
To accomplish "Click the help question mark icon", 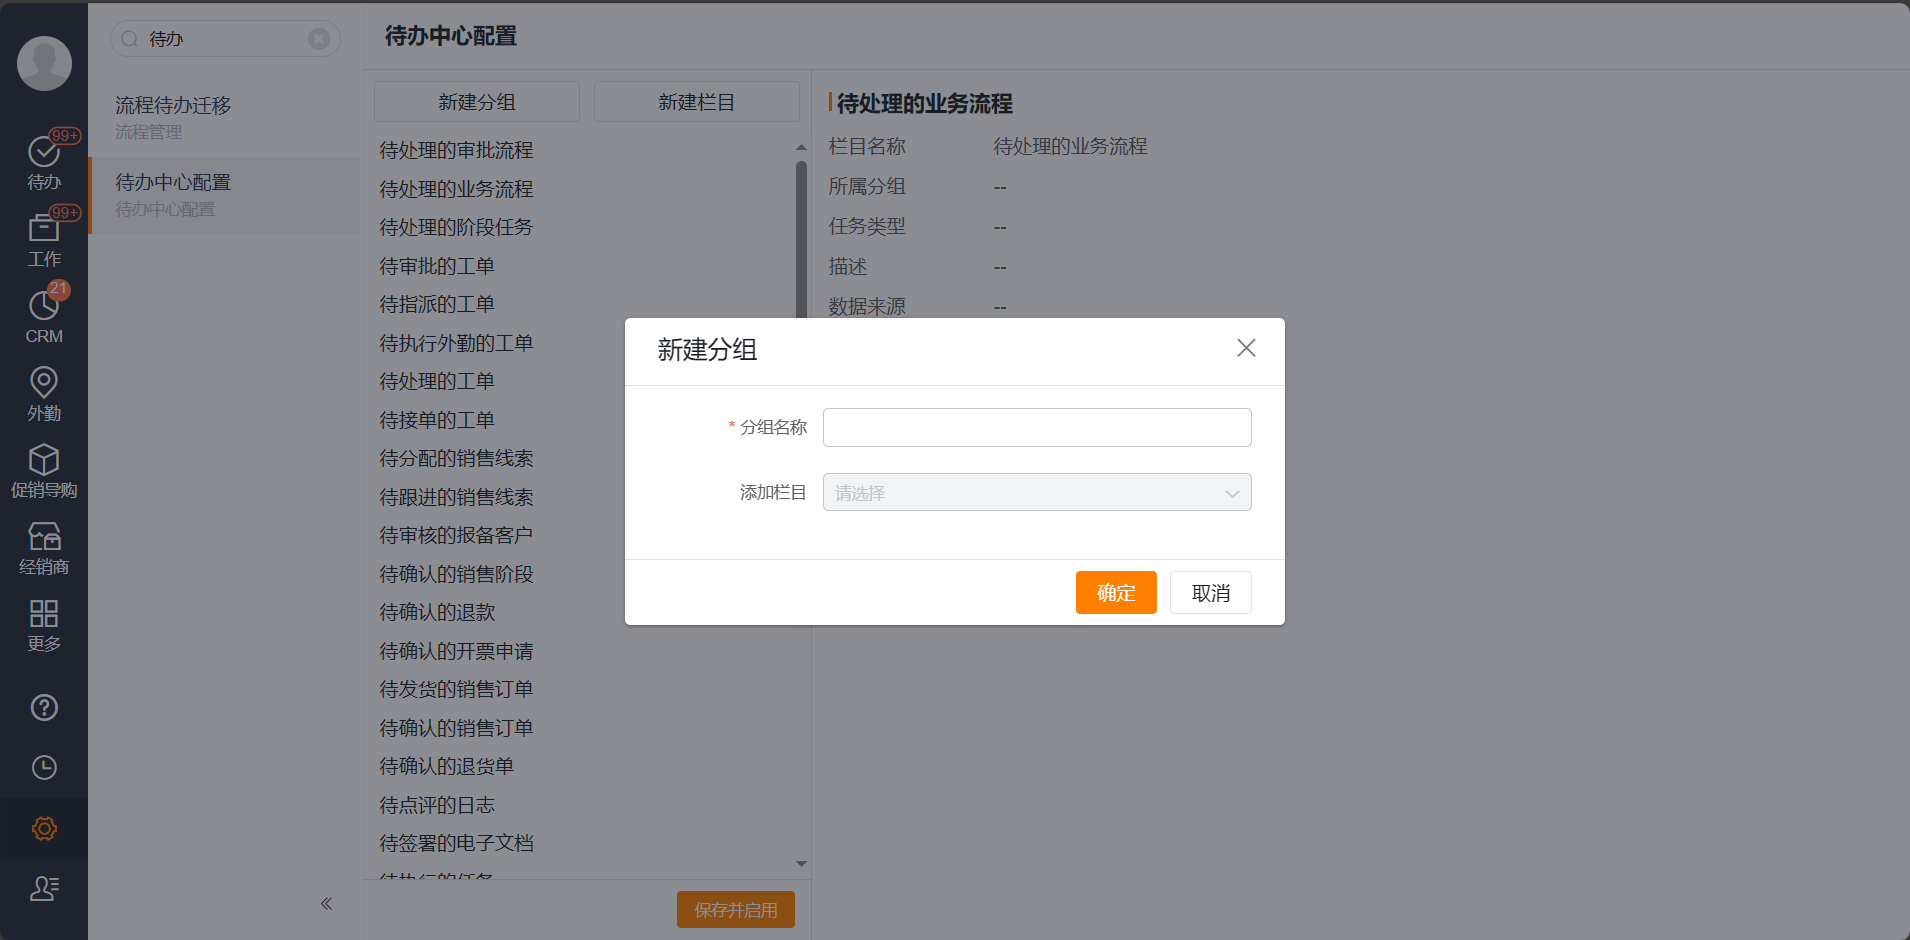I will [44, 707].
